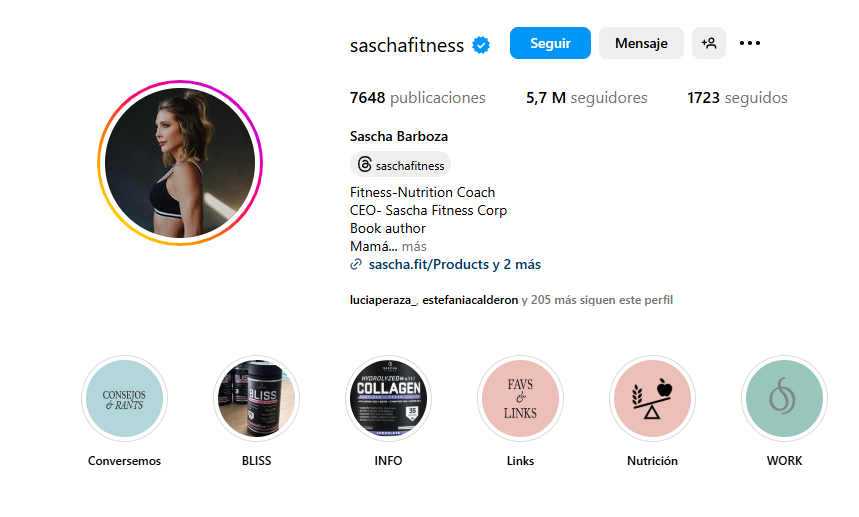
Task: View the profile picture story
Action: 180,163
